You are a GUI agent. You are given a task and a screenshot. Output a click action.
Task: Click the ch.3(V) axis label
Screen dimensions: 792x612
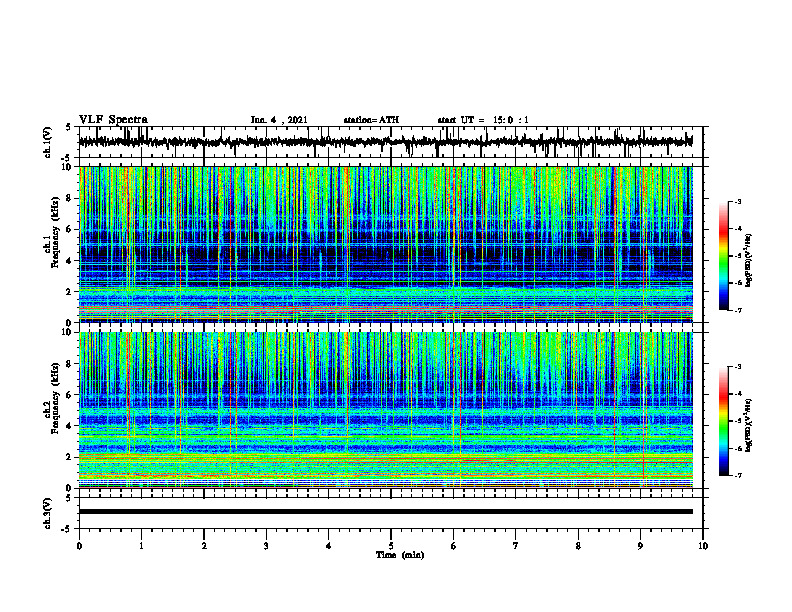pyautogui.click(x=48, y=513)
